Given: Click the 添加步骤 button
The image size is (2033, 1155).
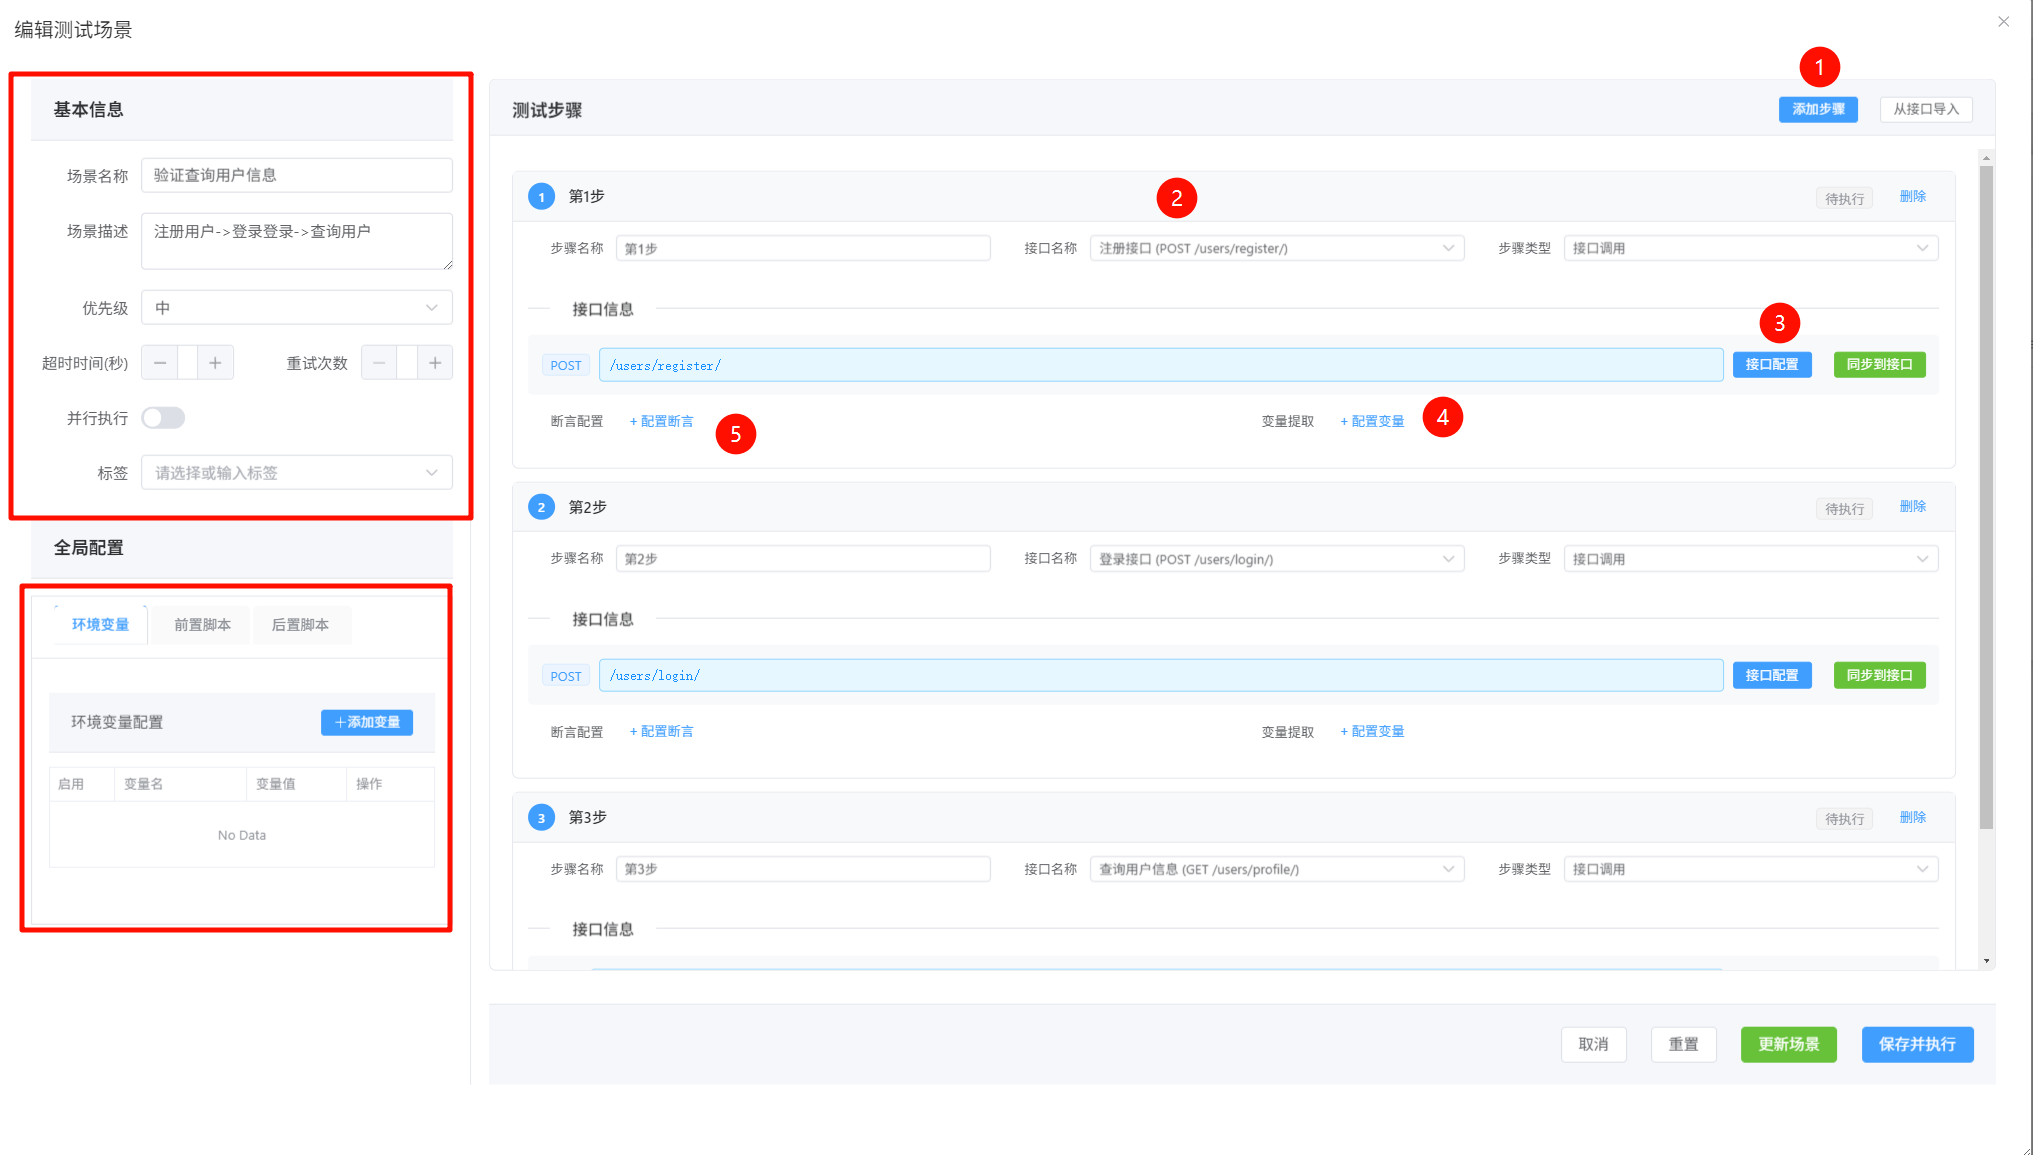Looking at the screenshot, I should pyautogui.click(x=1818, y=109).
